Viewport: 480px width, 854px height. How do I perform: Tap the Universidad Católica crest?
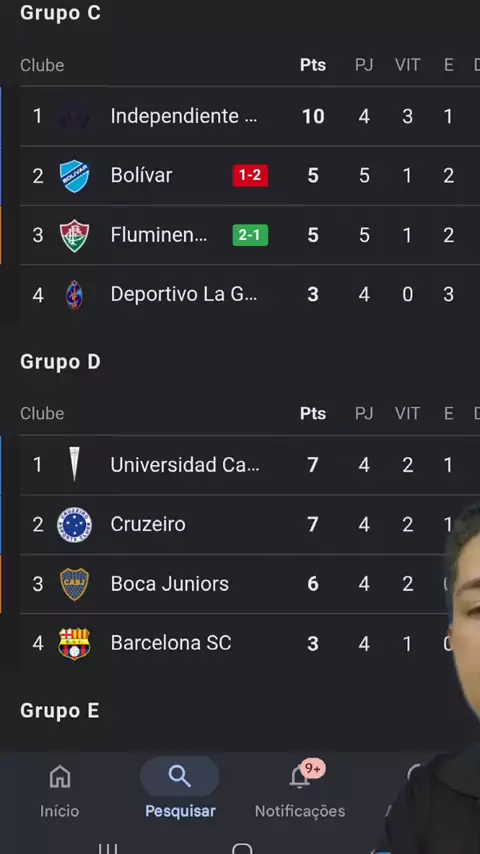click(74, 465)
